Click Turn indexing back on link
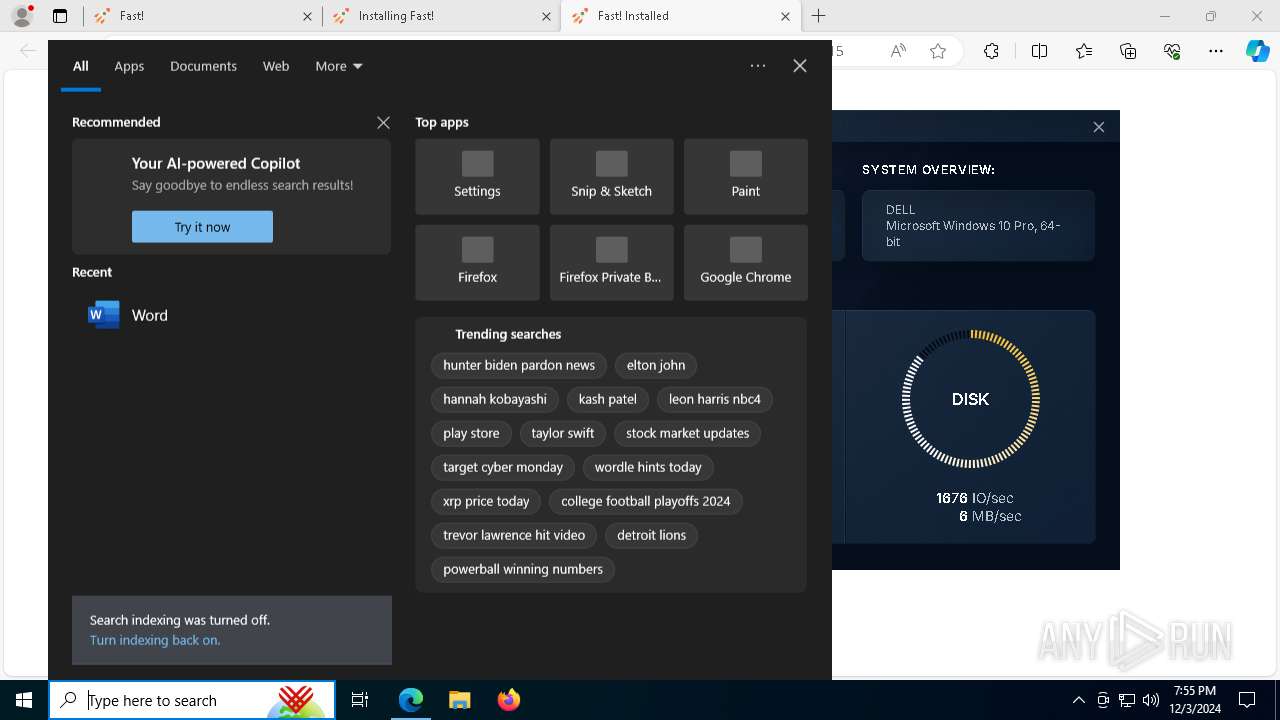Viewport: 1280px width, 720px height. pos(155,640)
